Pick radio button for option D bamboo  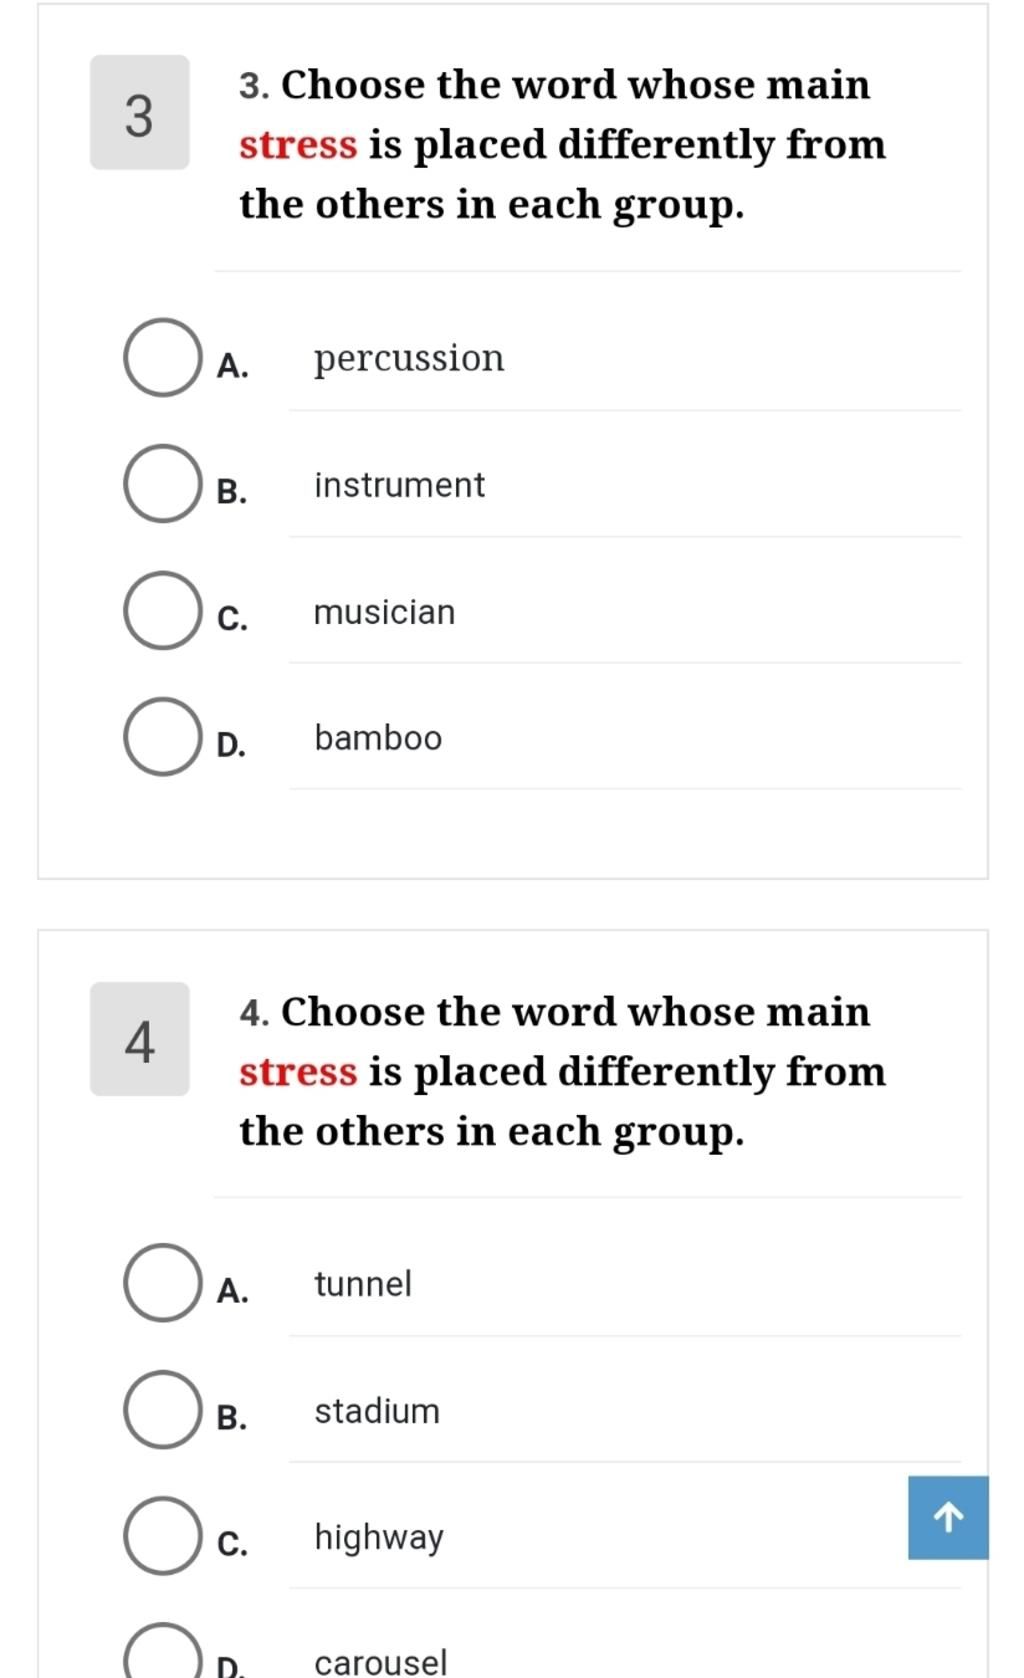point(162,737)
